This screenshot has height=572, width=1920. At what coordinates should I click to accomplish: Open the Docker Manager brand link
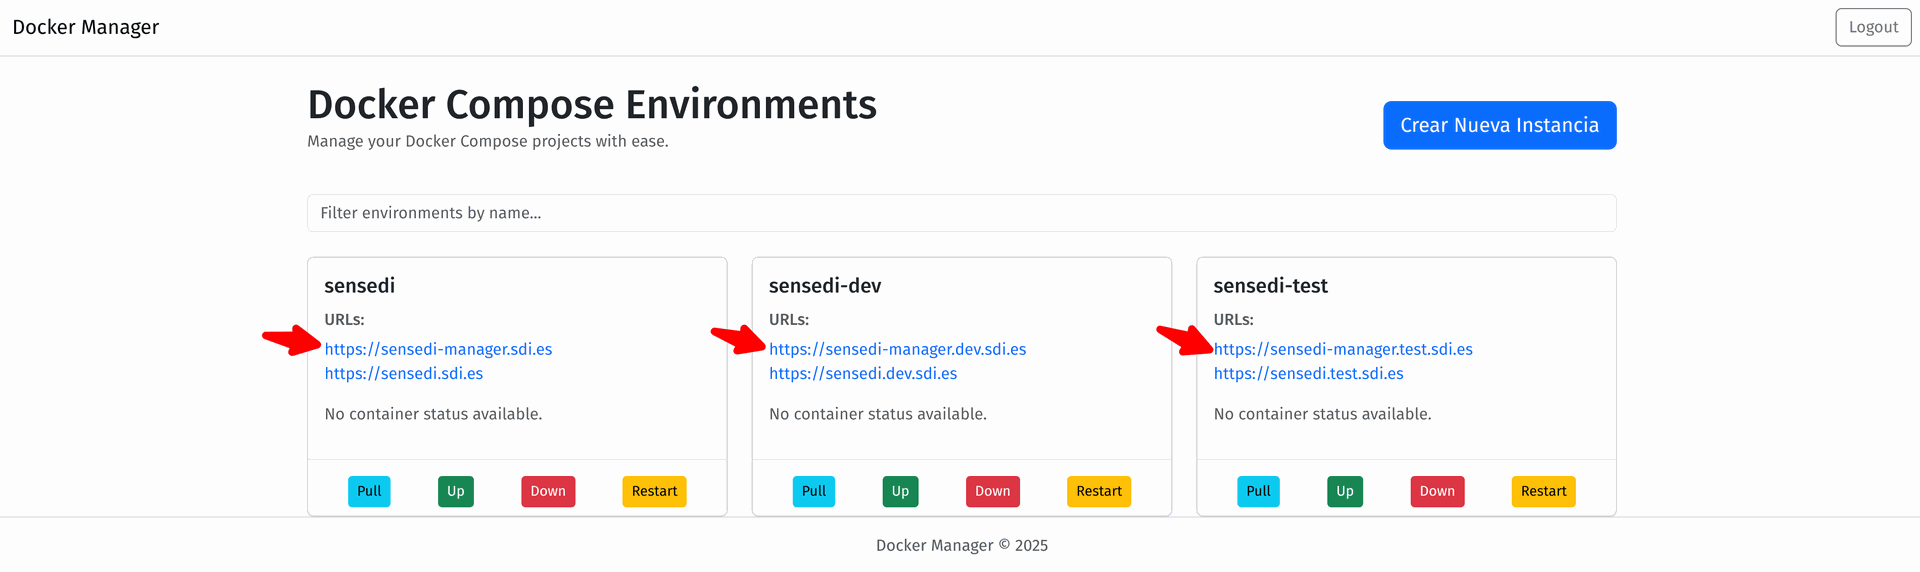click(86, 27)
